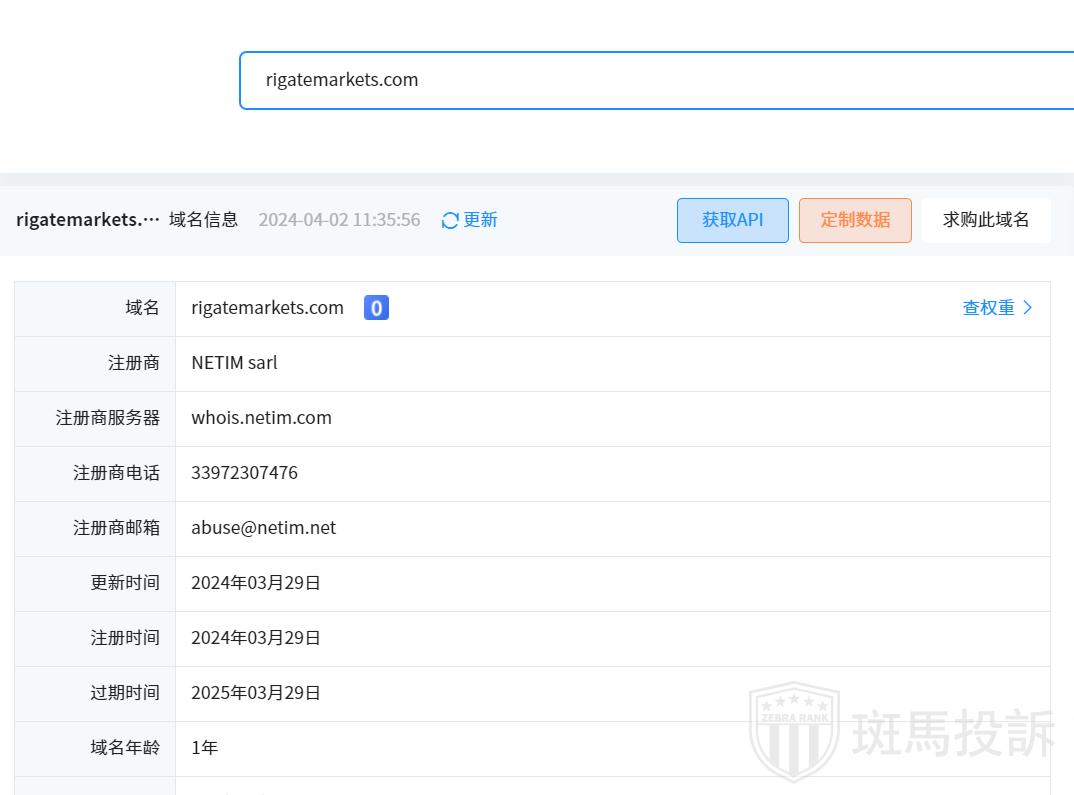Select the 域名信息 heading label

tap(203, 220)
